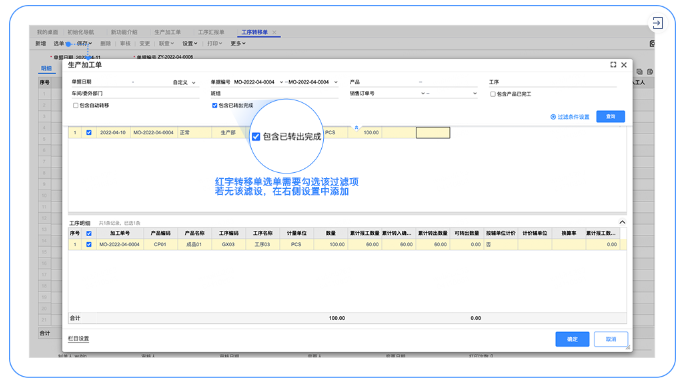Click the CP01 product code cell
Image resolution: width=683 pixels, height=384 pixels.
(160, 245)
